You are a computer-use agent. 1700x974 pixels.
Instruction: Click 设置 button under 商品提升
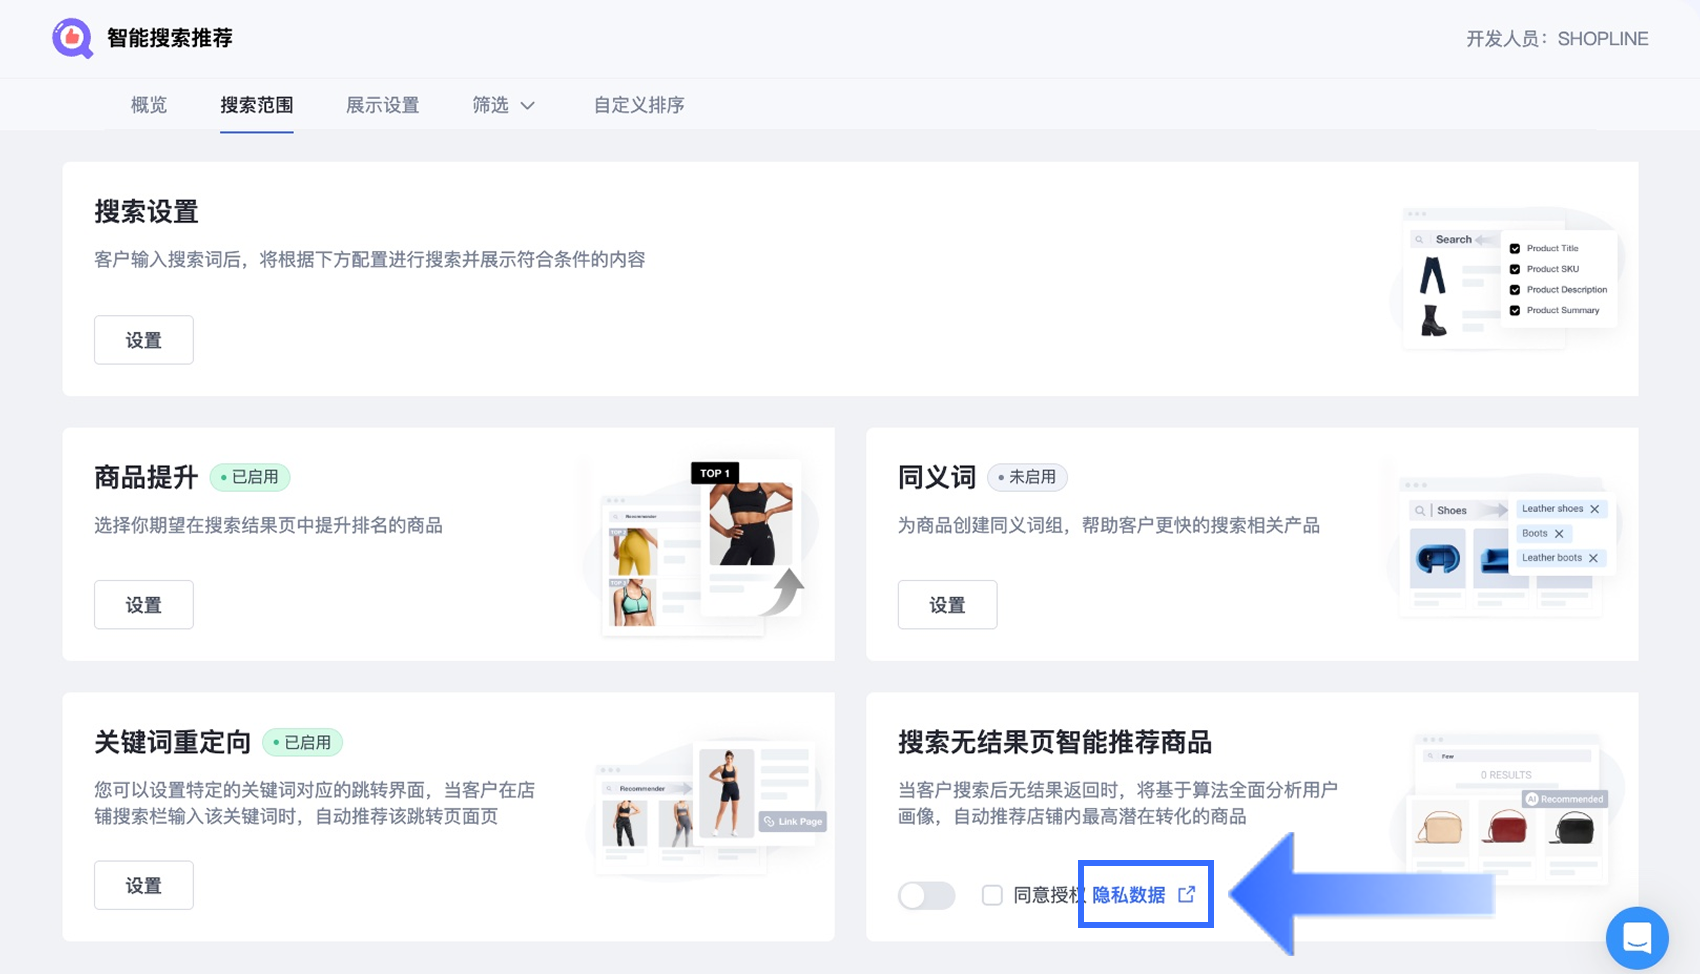[x=144, y=605]
